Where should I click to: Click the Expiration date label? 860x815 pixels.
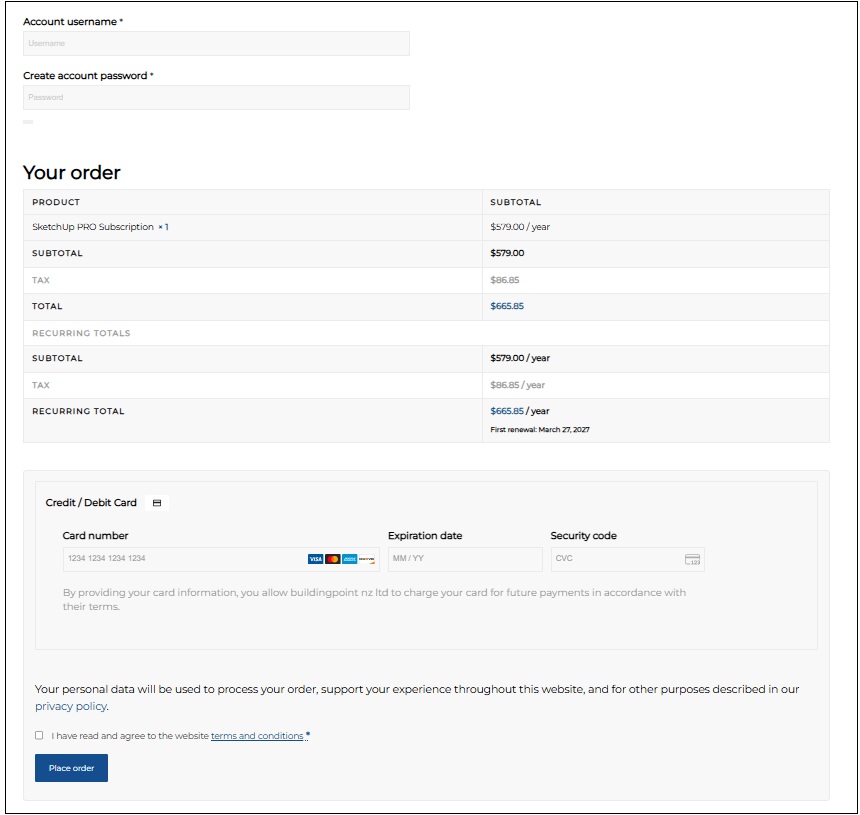pyautogui.click(x=425, y=535)
